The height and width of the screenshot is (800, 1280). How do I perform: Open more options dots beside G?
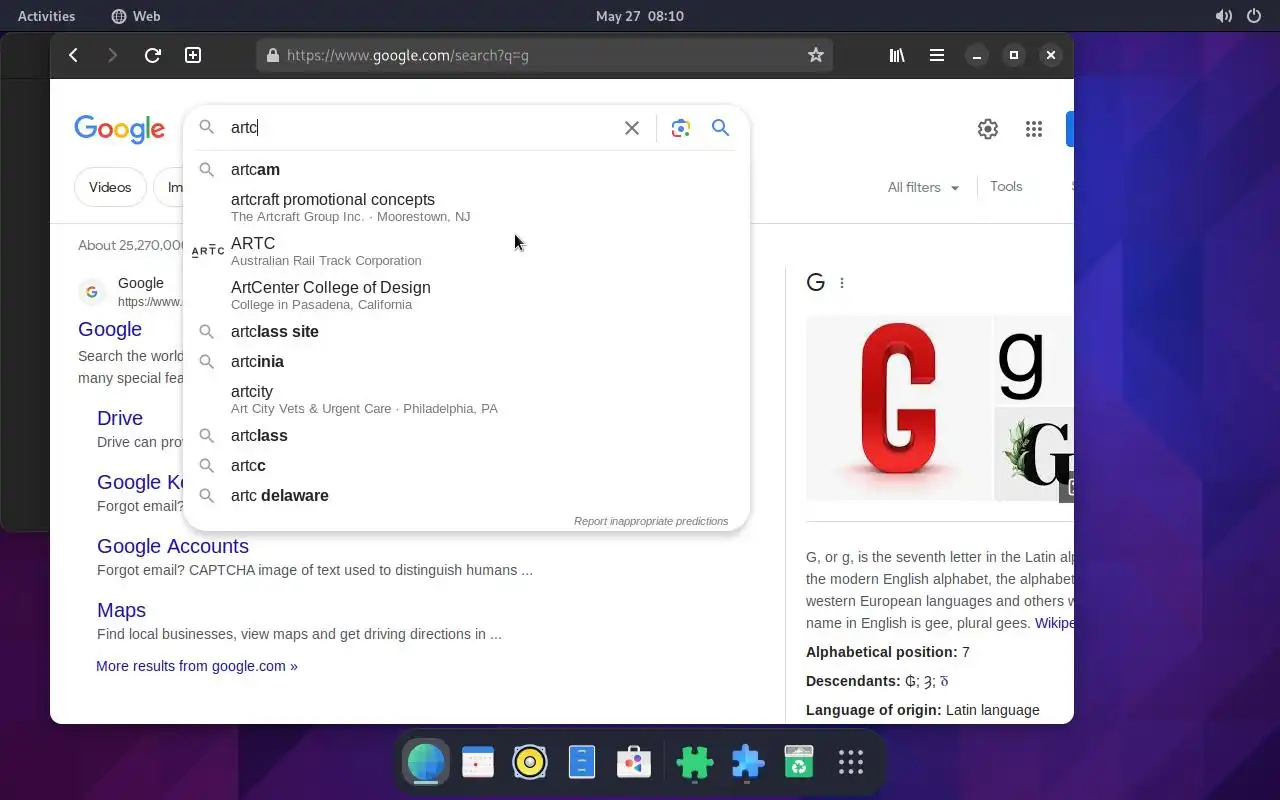tap(842, 283)
